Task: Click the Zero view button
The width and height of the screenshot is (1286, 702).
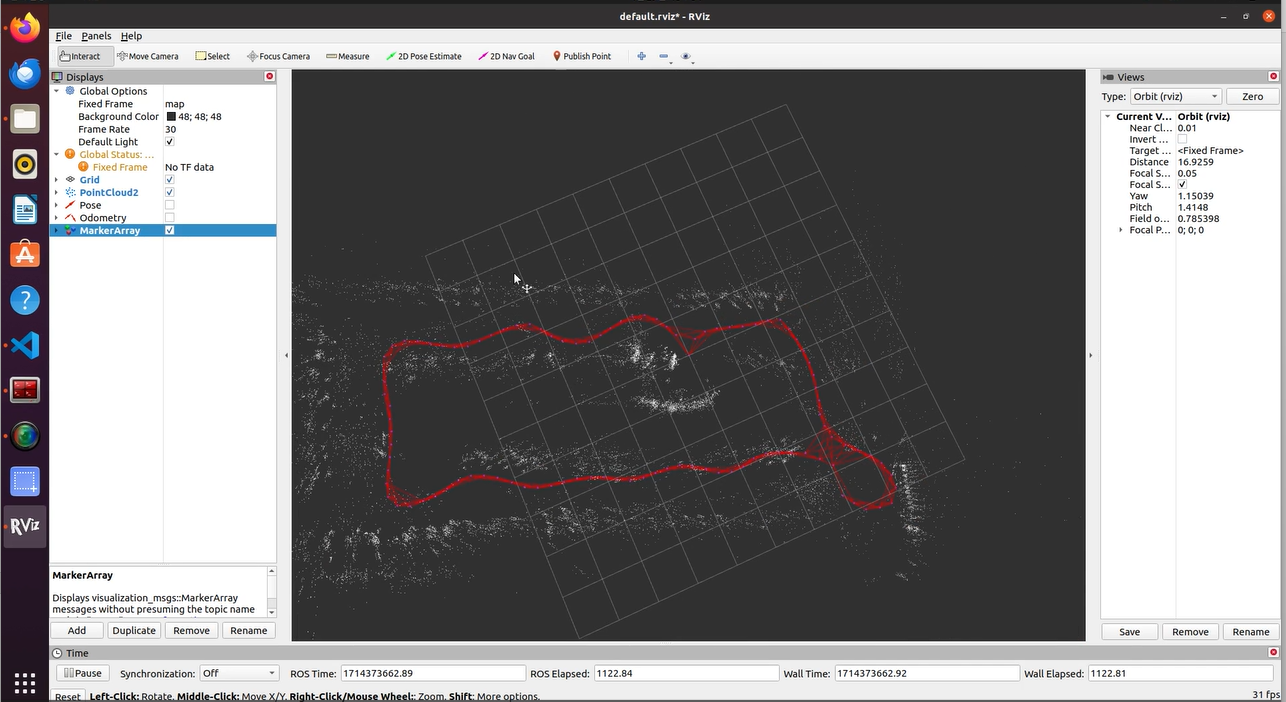Action: 1253,96
